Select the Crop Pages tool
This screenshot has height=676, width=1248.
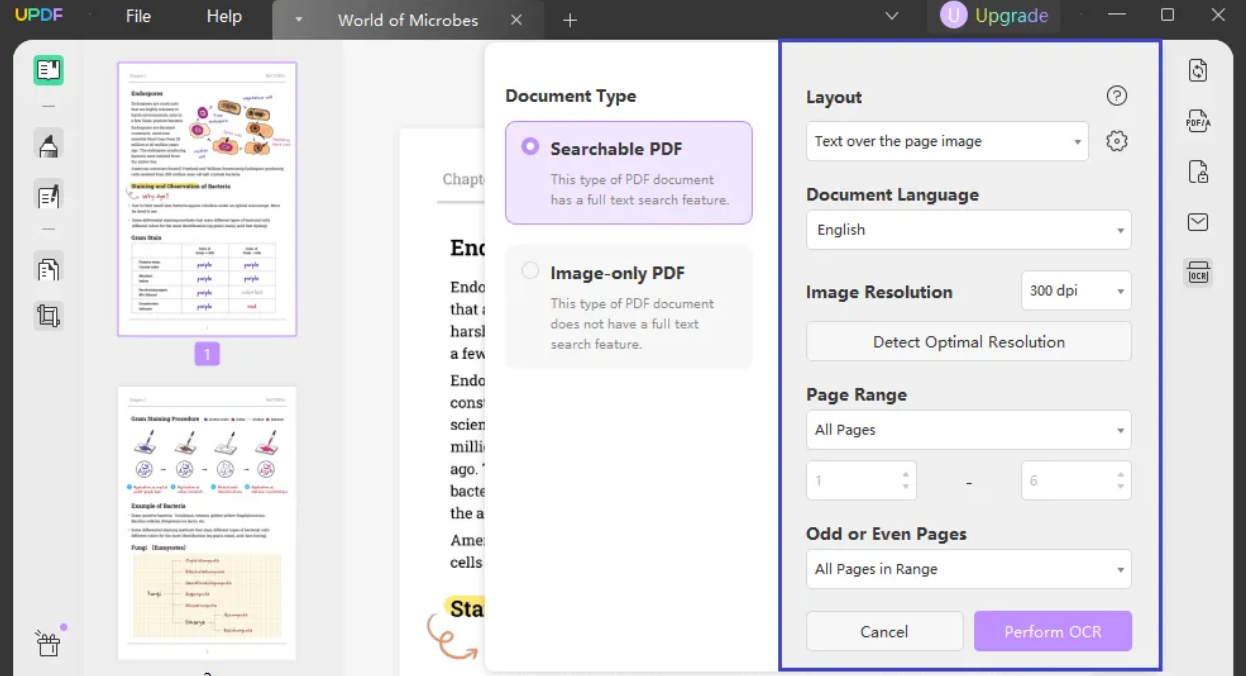tap(48, 316)
